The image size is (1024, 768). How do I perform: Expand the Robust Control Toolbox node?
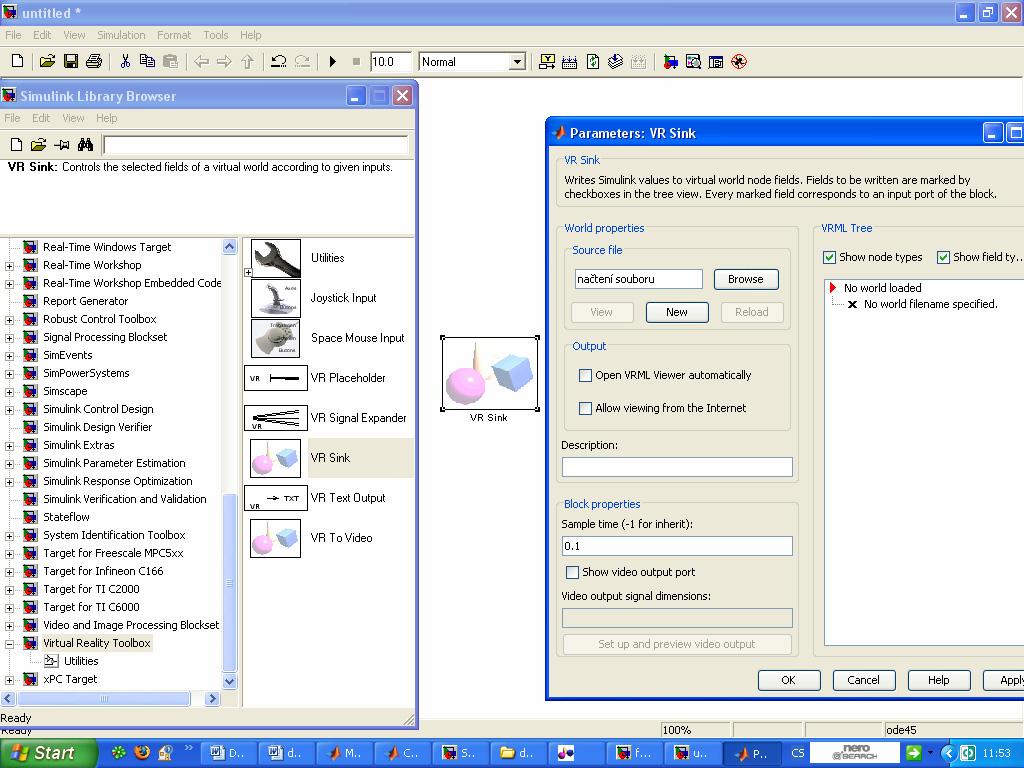click(x=9, y=320)
